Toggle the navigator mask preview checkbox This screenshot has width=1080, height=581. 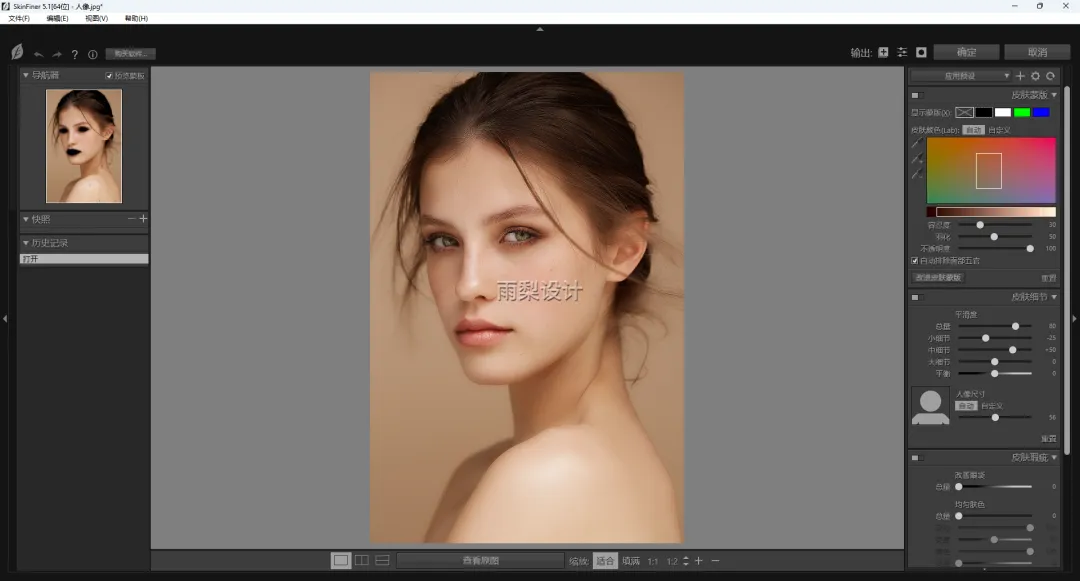coord(109,76)
